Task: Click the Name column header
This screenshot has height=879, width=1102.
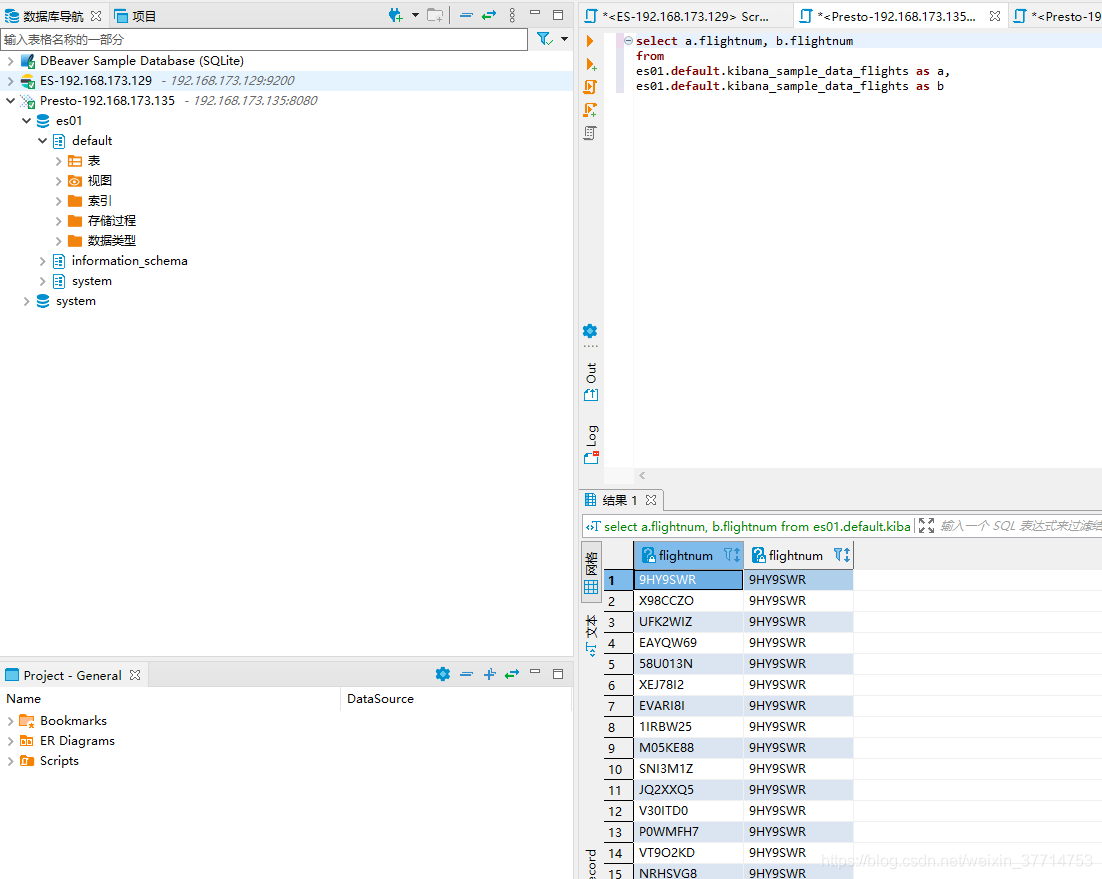Action: [x=170, y=698]
